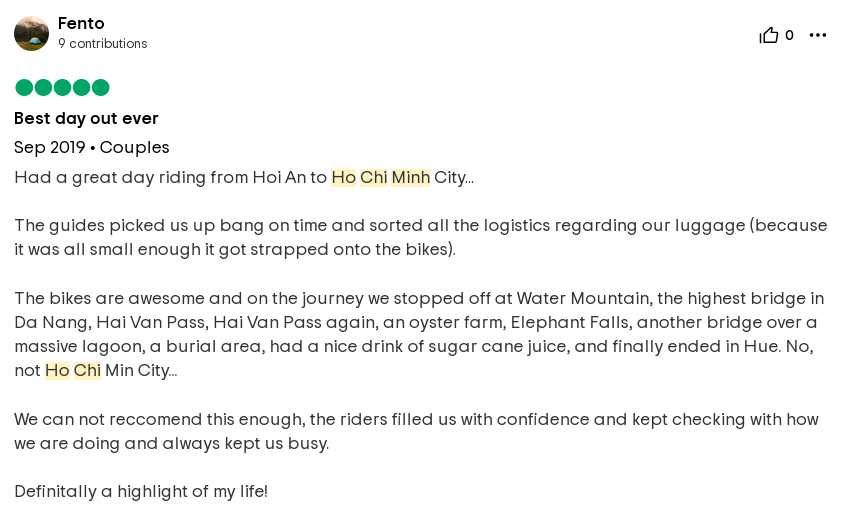The height and width of the screenshot is (507, 850).
Task: Select the first green rating bubble
Action: 24,87
